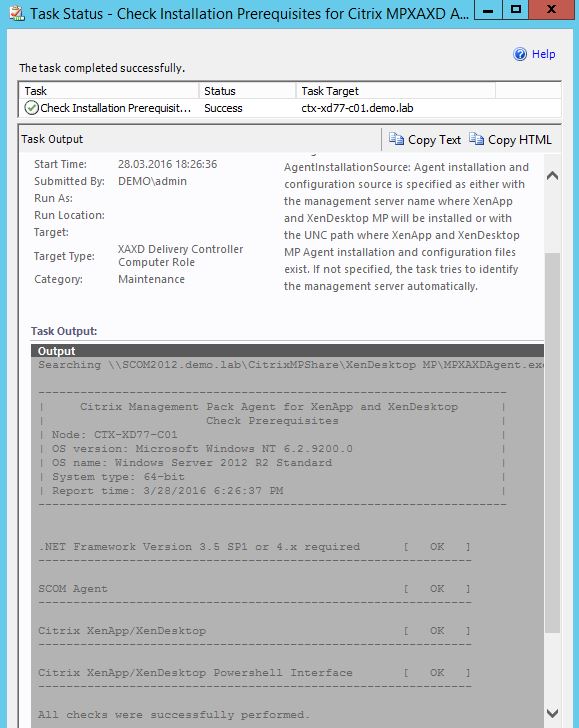This screenshot has width=579, height=728.
Task: Click the Success status cell
Action: click(223, 108)
